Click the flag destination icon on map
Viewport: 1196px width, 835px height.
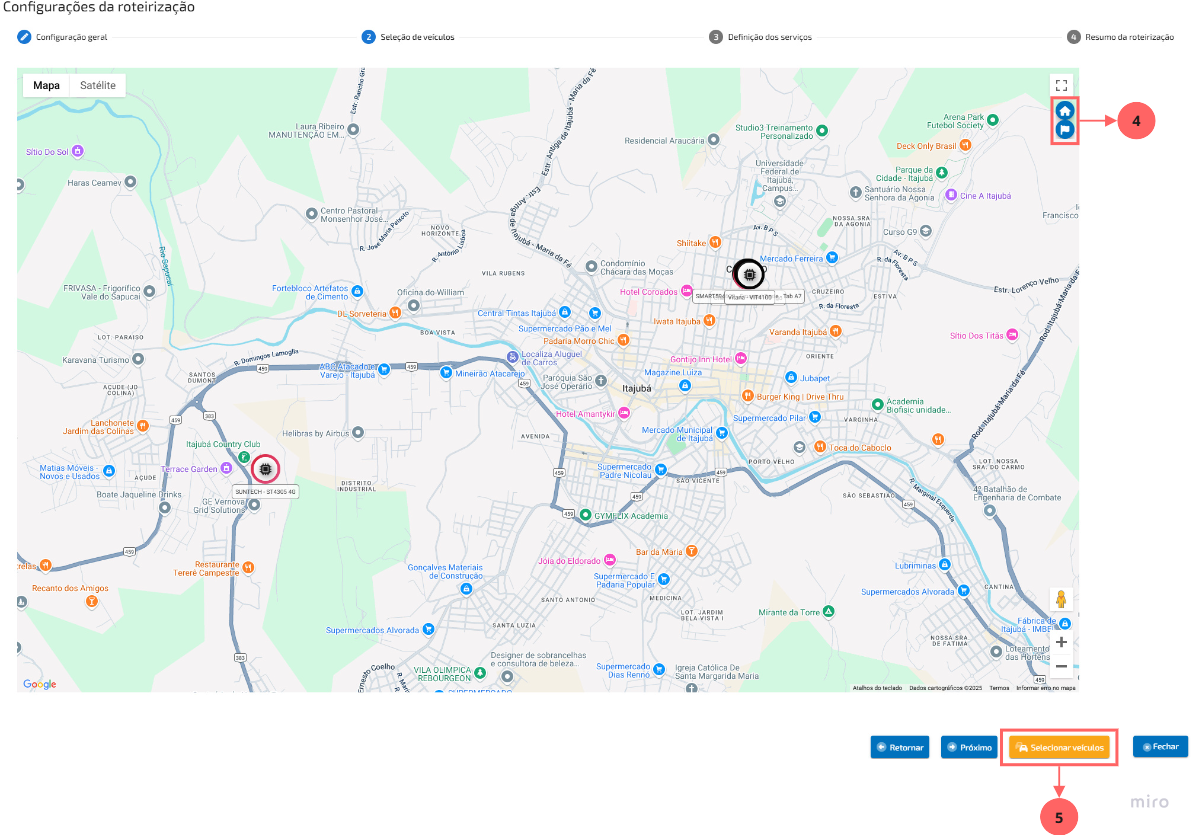coord(1065,130)
